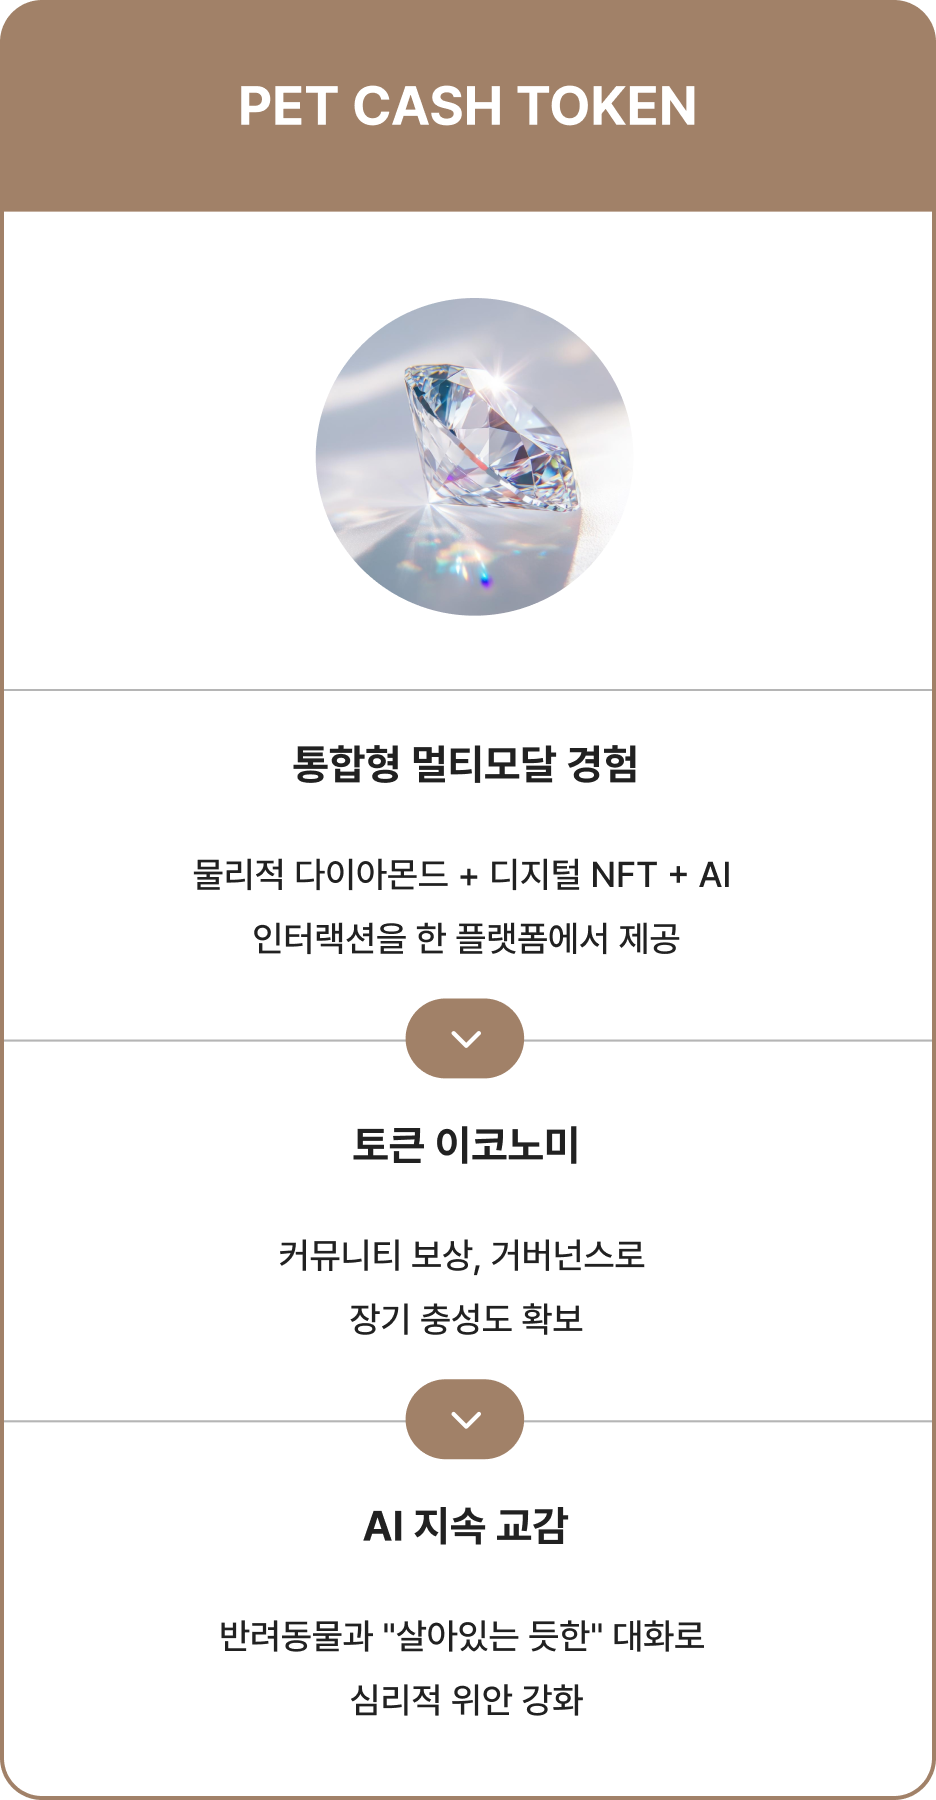Click the 커뮤니티 보상, 거버넌스로 text line

click(461, 1255)
